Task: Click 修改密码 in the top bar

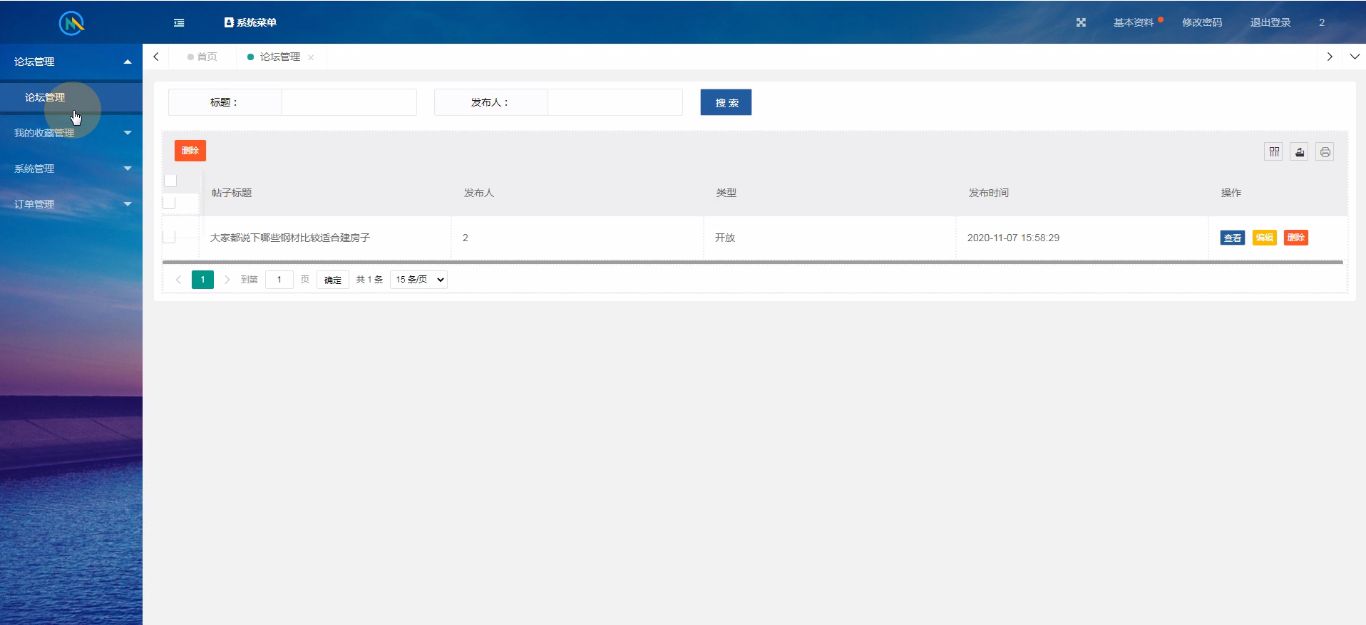Action: tap(1202, 22)
